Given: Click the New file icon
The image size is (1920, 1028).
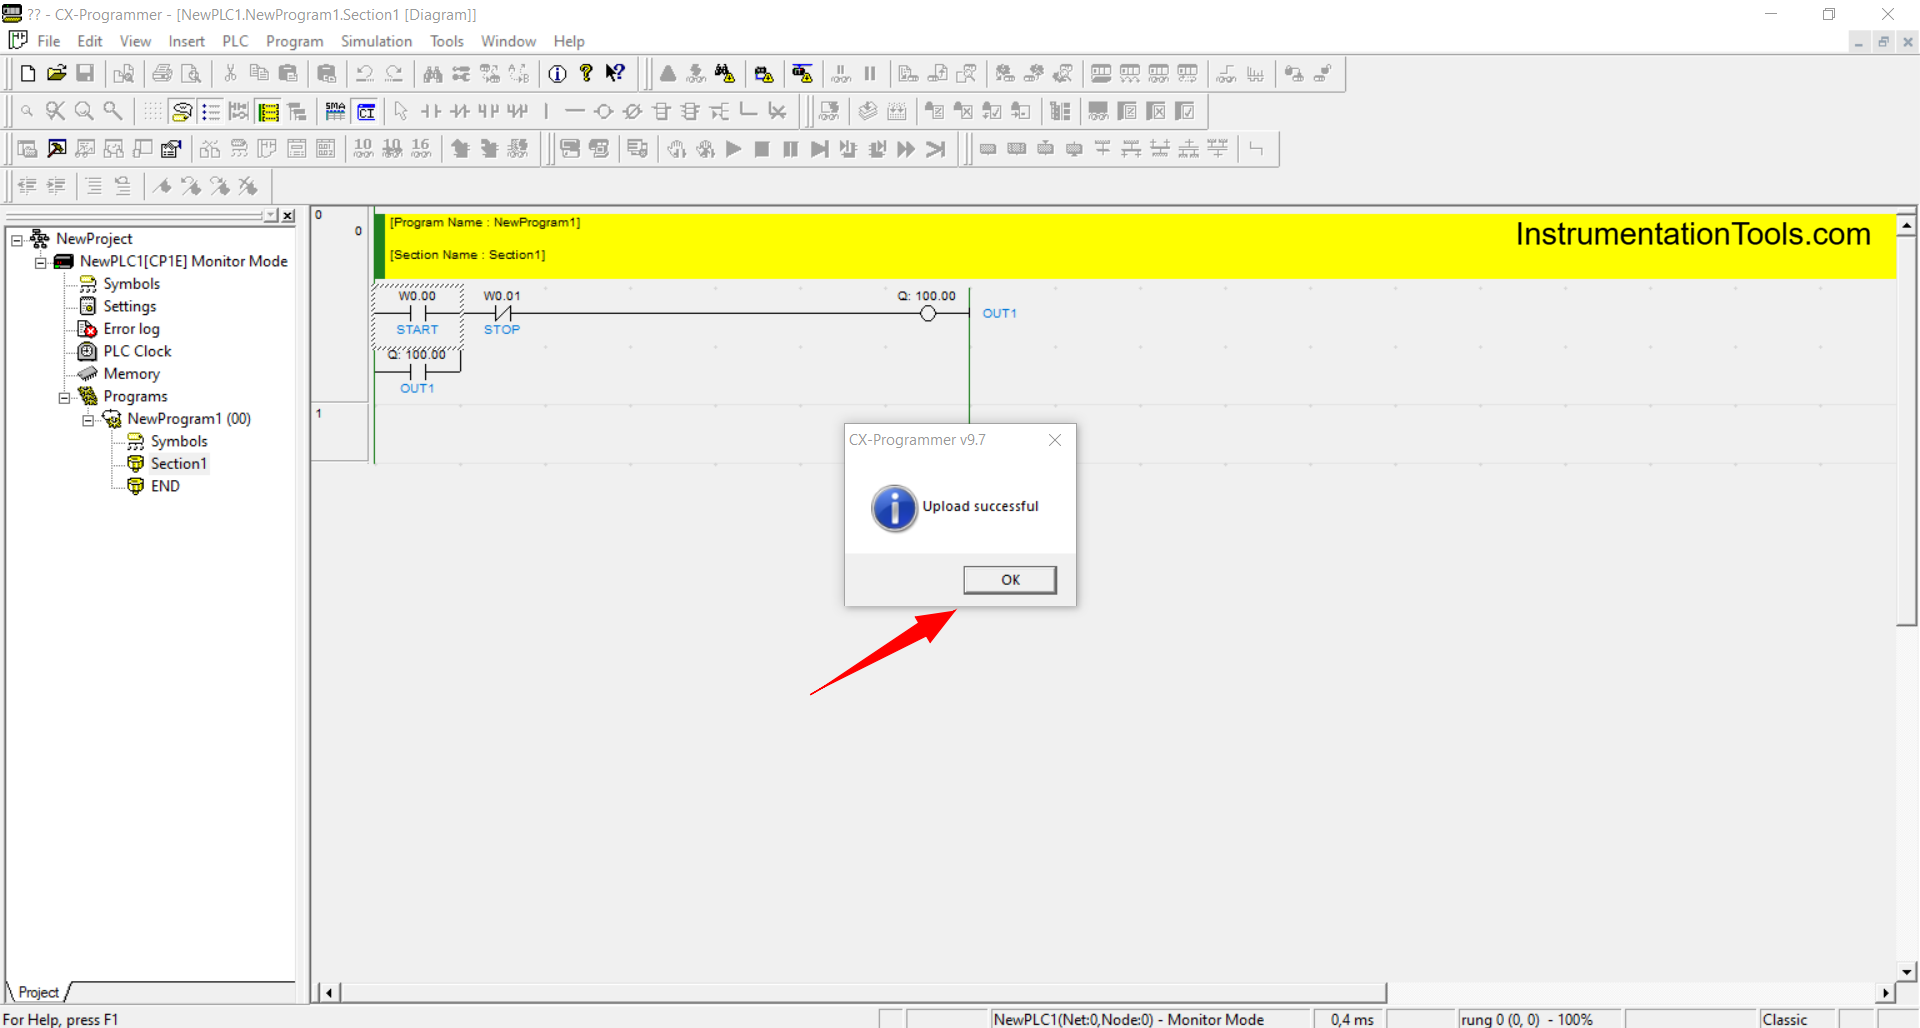Looking at the screenshot, I should click(28, 73).
